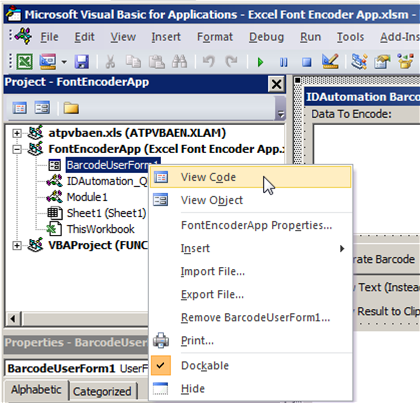Open the View menu
The image size is (420, 403).
click(123, 37)
